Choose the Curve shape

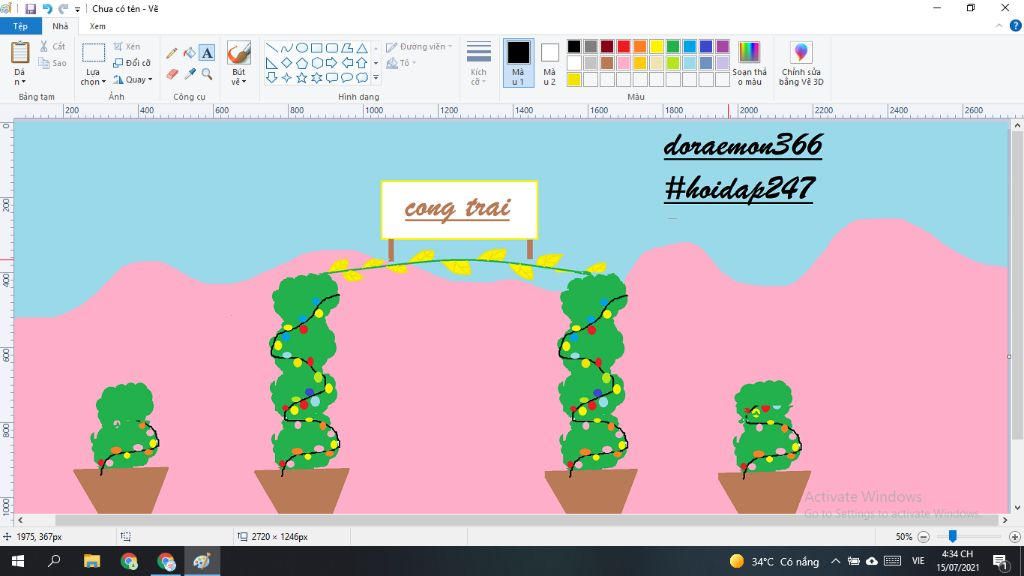point(287,48)
